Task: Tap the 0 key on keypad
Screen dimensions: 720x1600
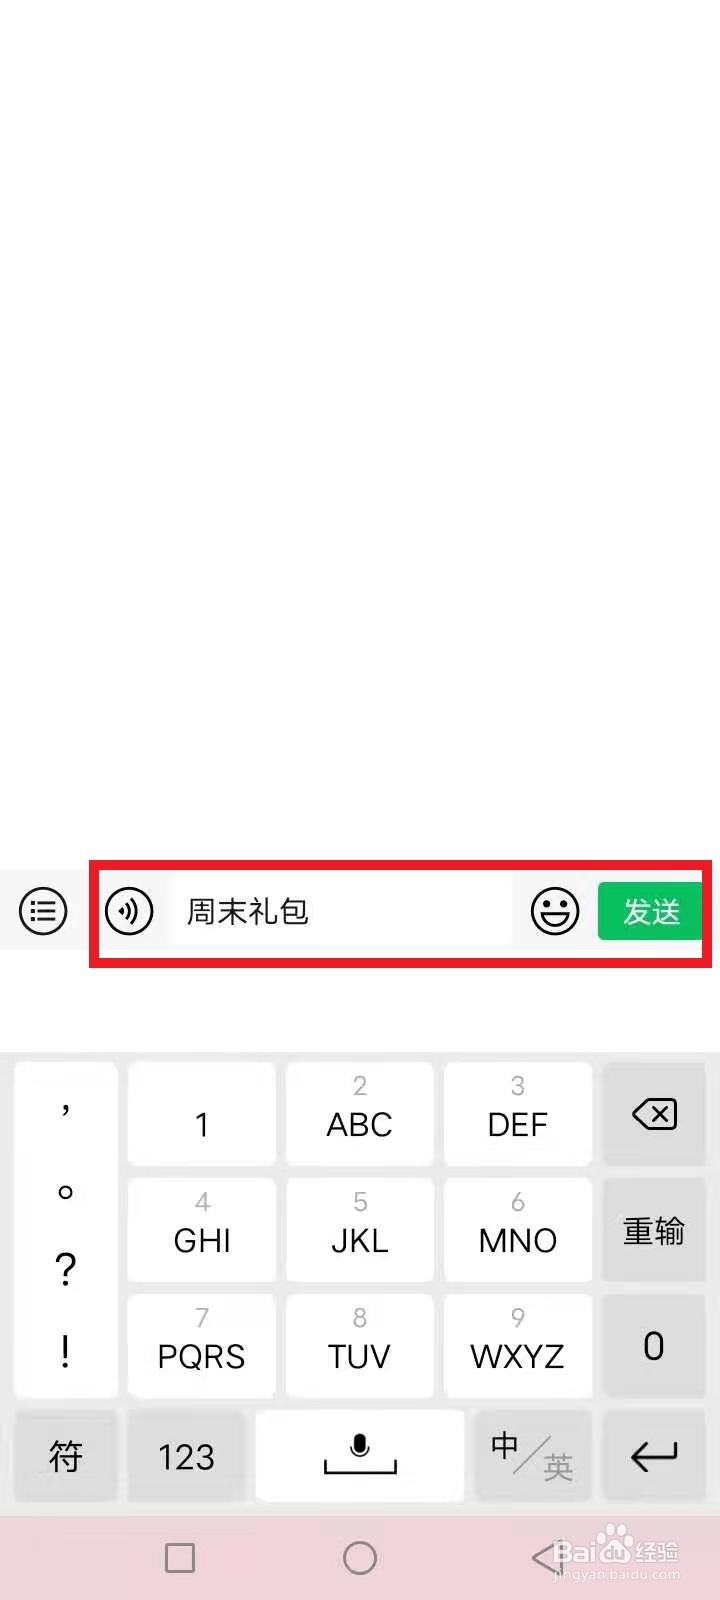Action: [x=654, y=1346]
